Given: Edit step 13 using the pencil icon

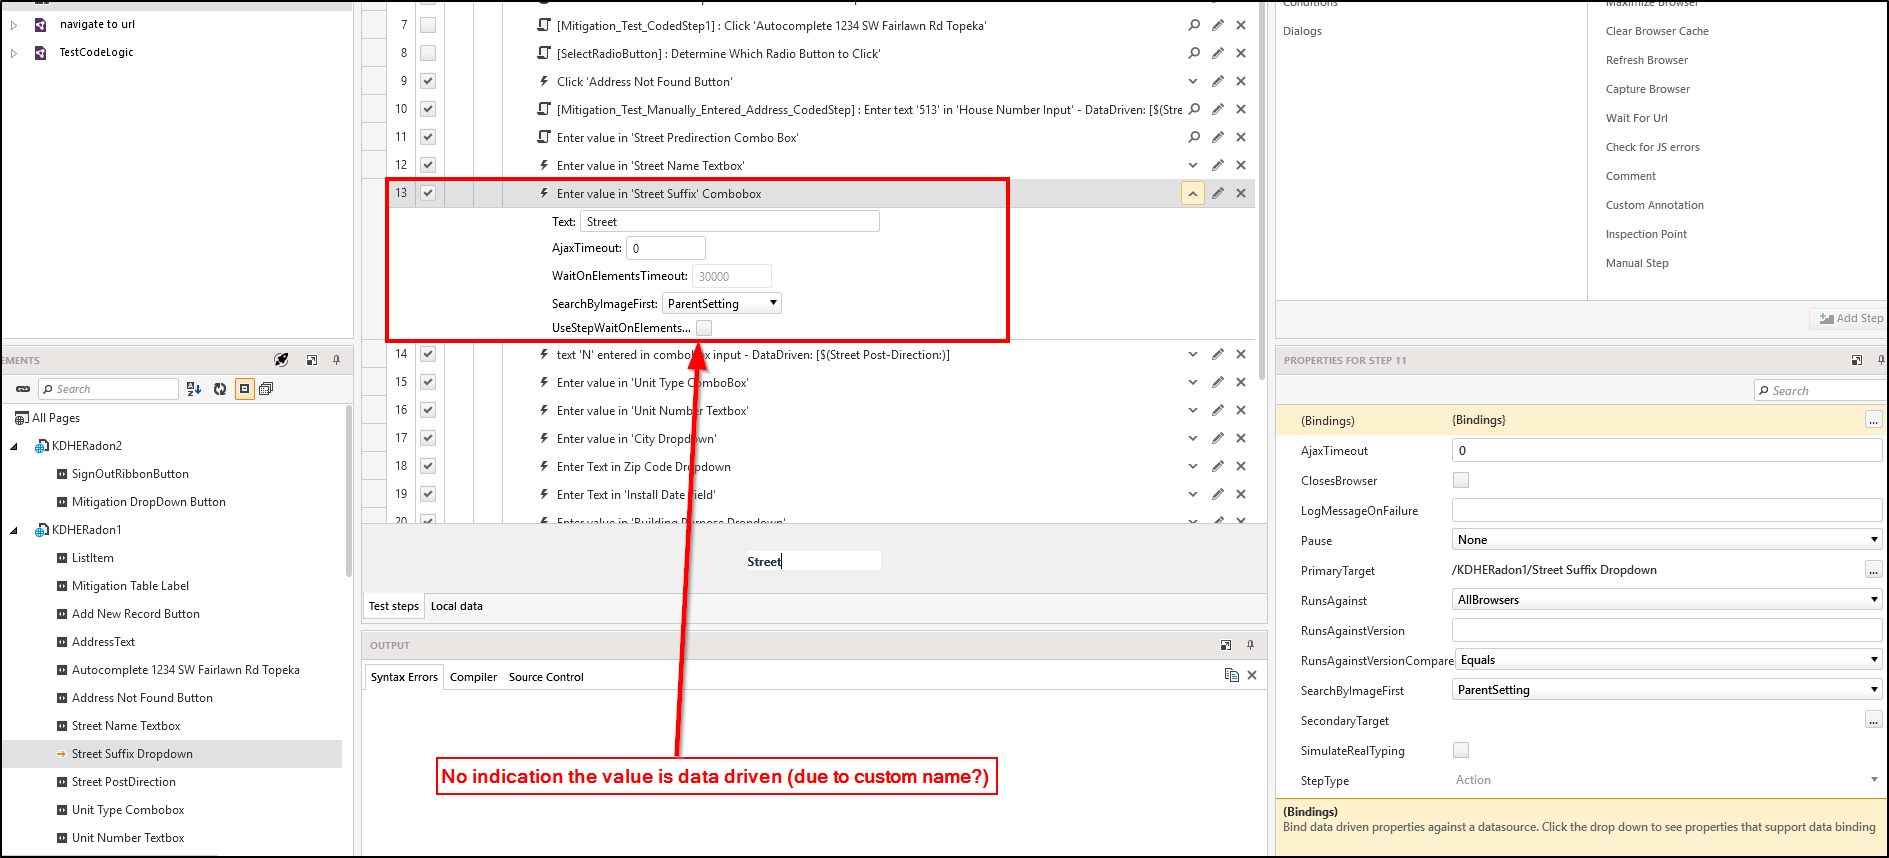Looking at the screenshot, I should (x=1217, y=193).
